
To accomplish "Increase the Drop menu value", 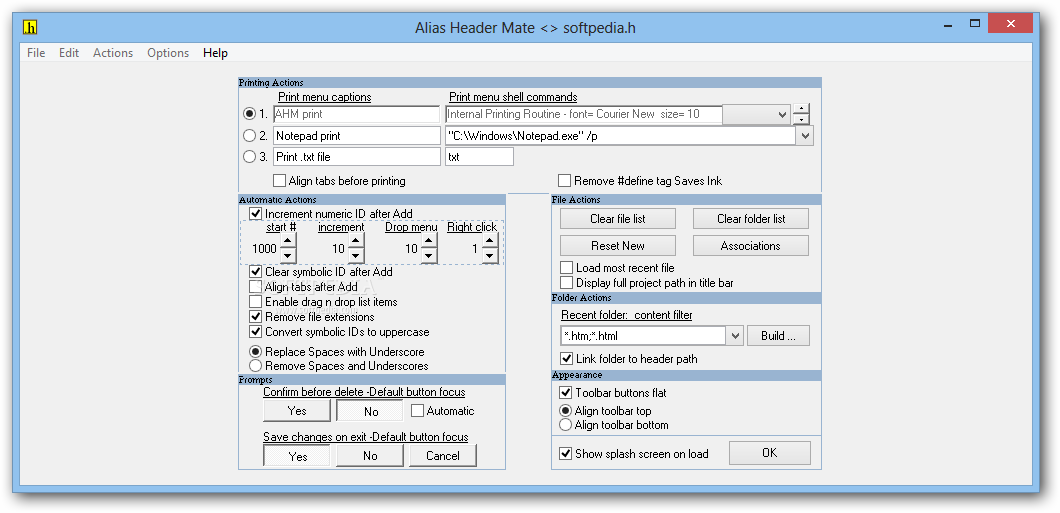I will [429, 242].
